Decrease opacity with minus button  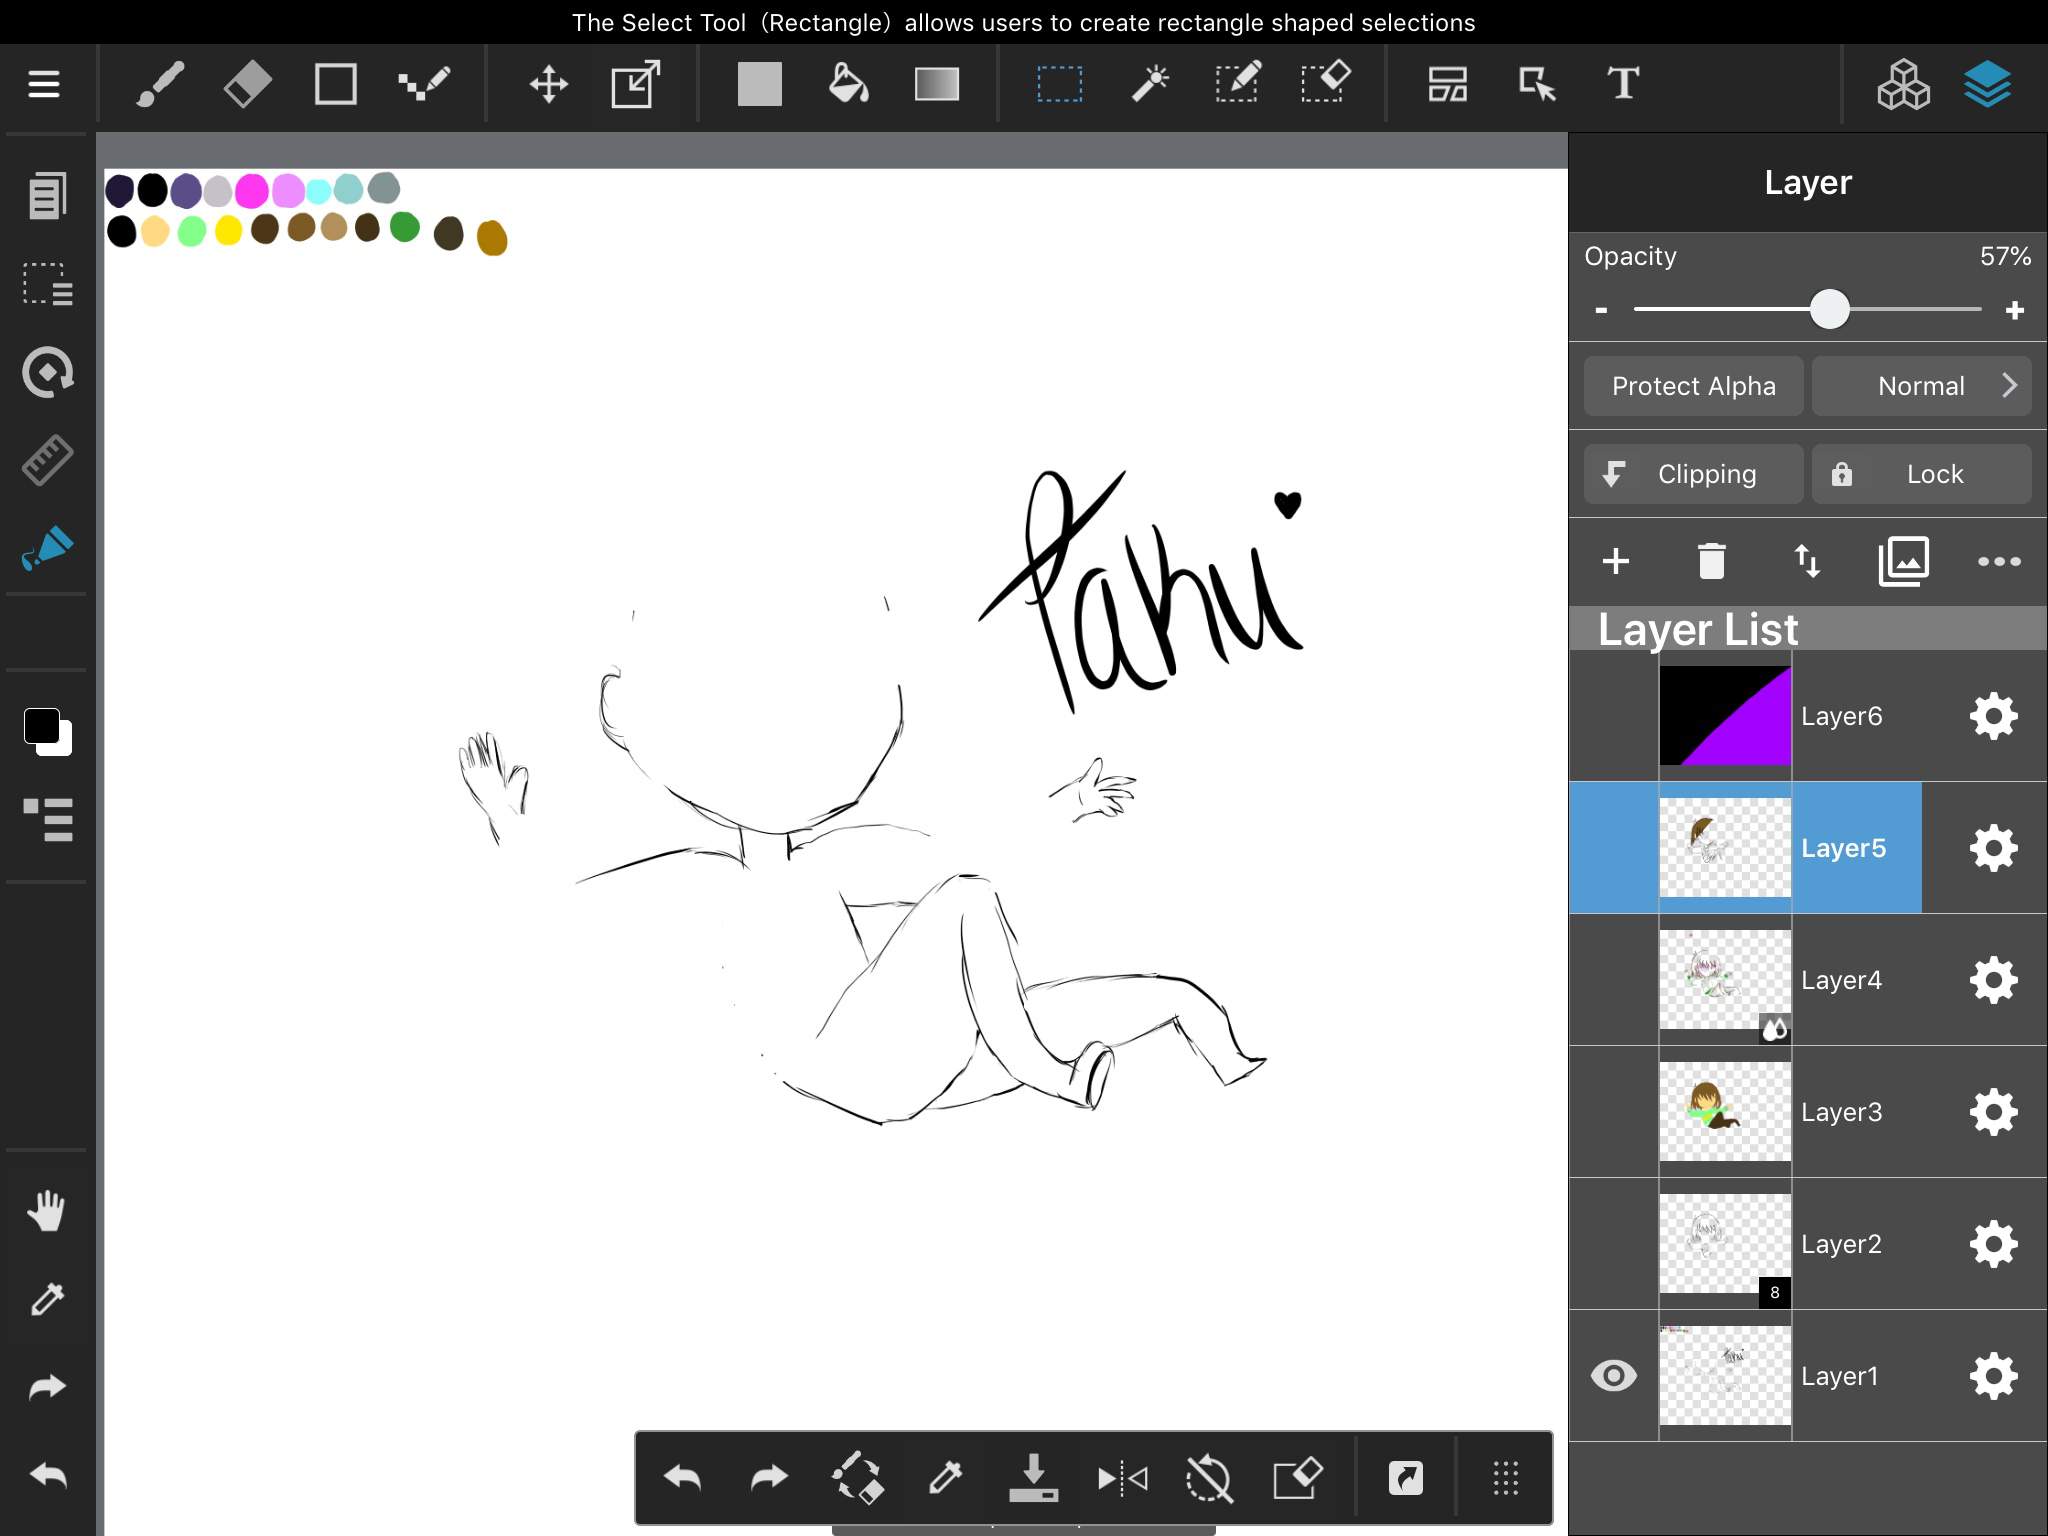coord(1601,310)
